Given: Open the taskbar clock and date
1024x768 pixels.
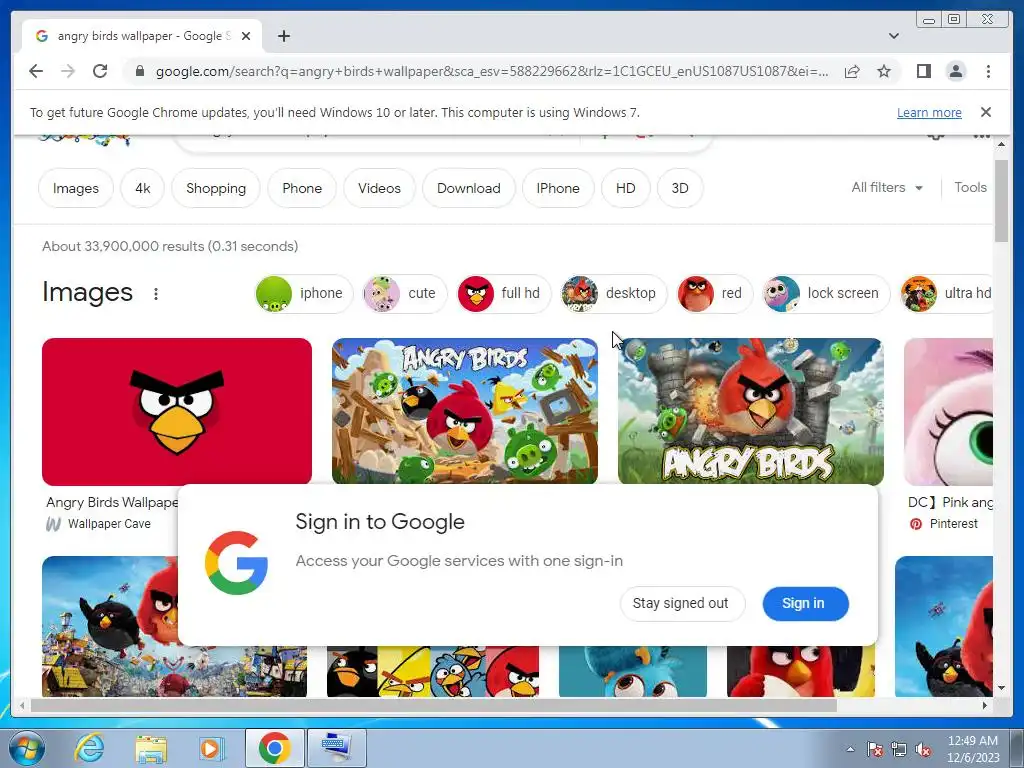Looking at the screenshot, I should click(x=973, y=749).
